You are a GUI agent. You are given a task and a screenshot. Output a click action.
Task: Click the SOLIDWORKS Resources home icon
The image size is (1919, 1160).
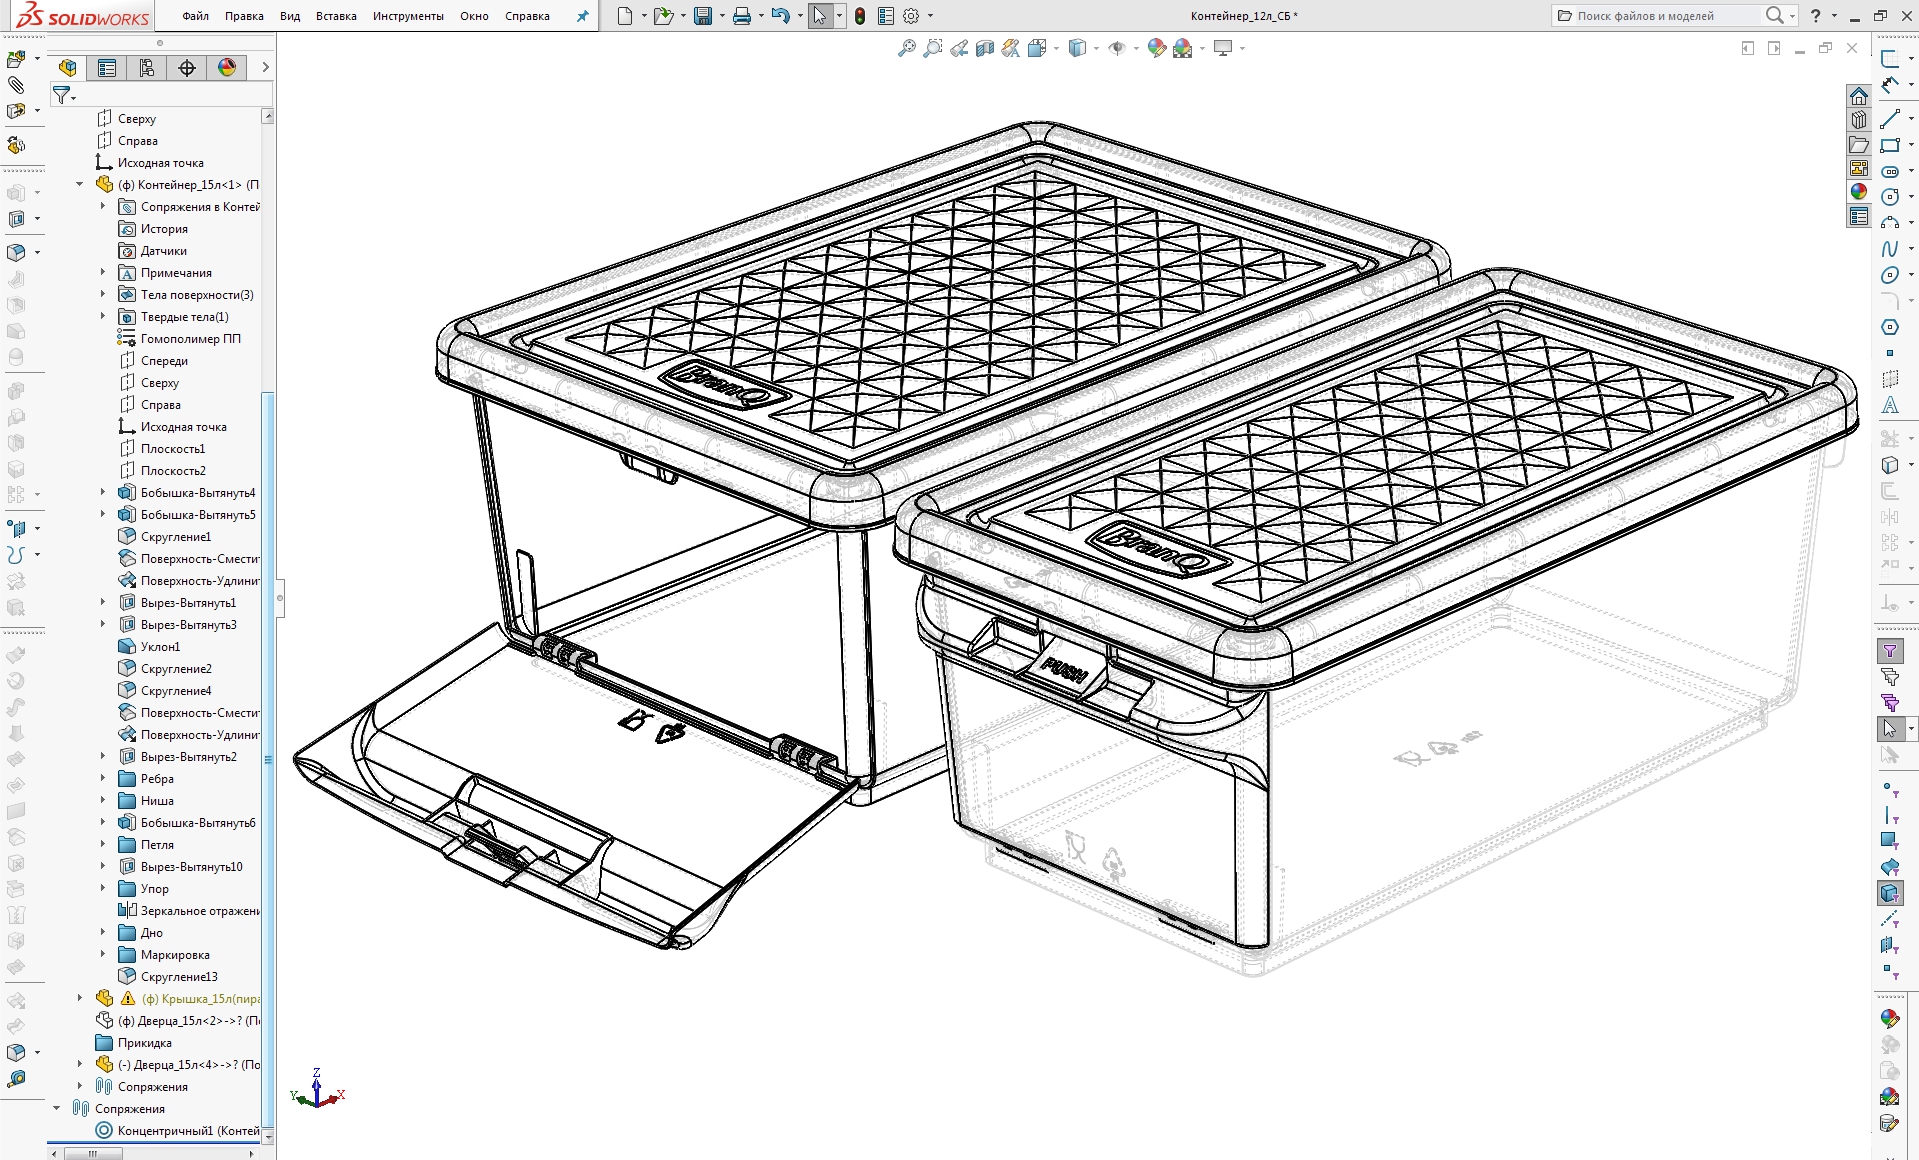coord(1859,96)
